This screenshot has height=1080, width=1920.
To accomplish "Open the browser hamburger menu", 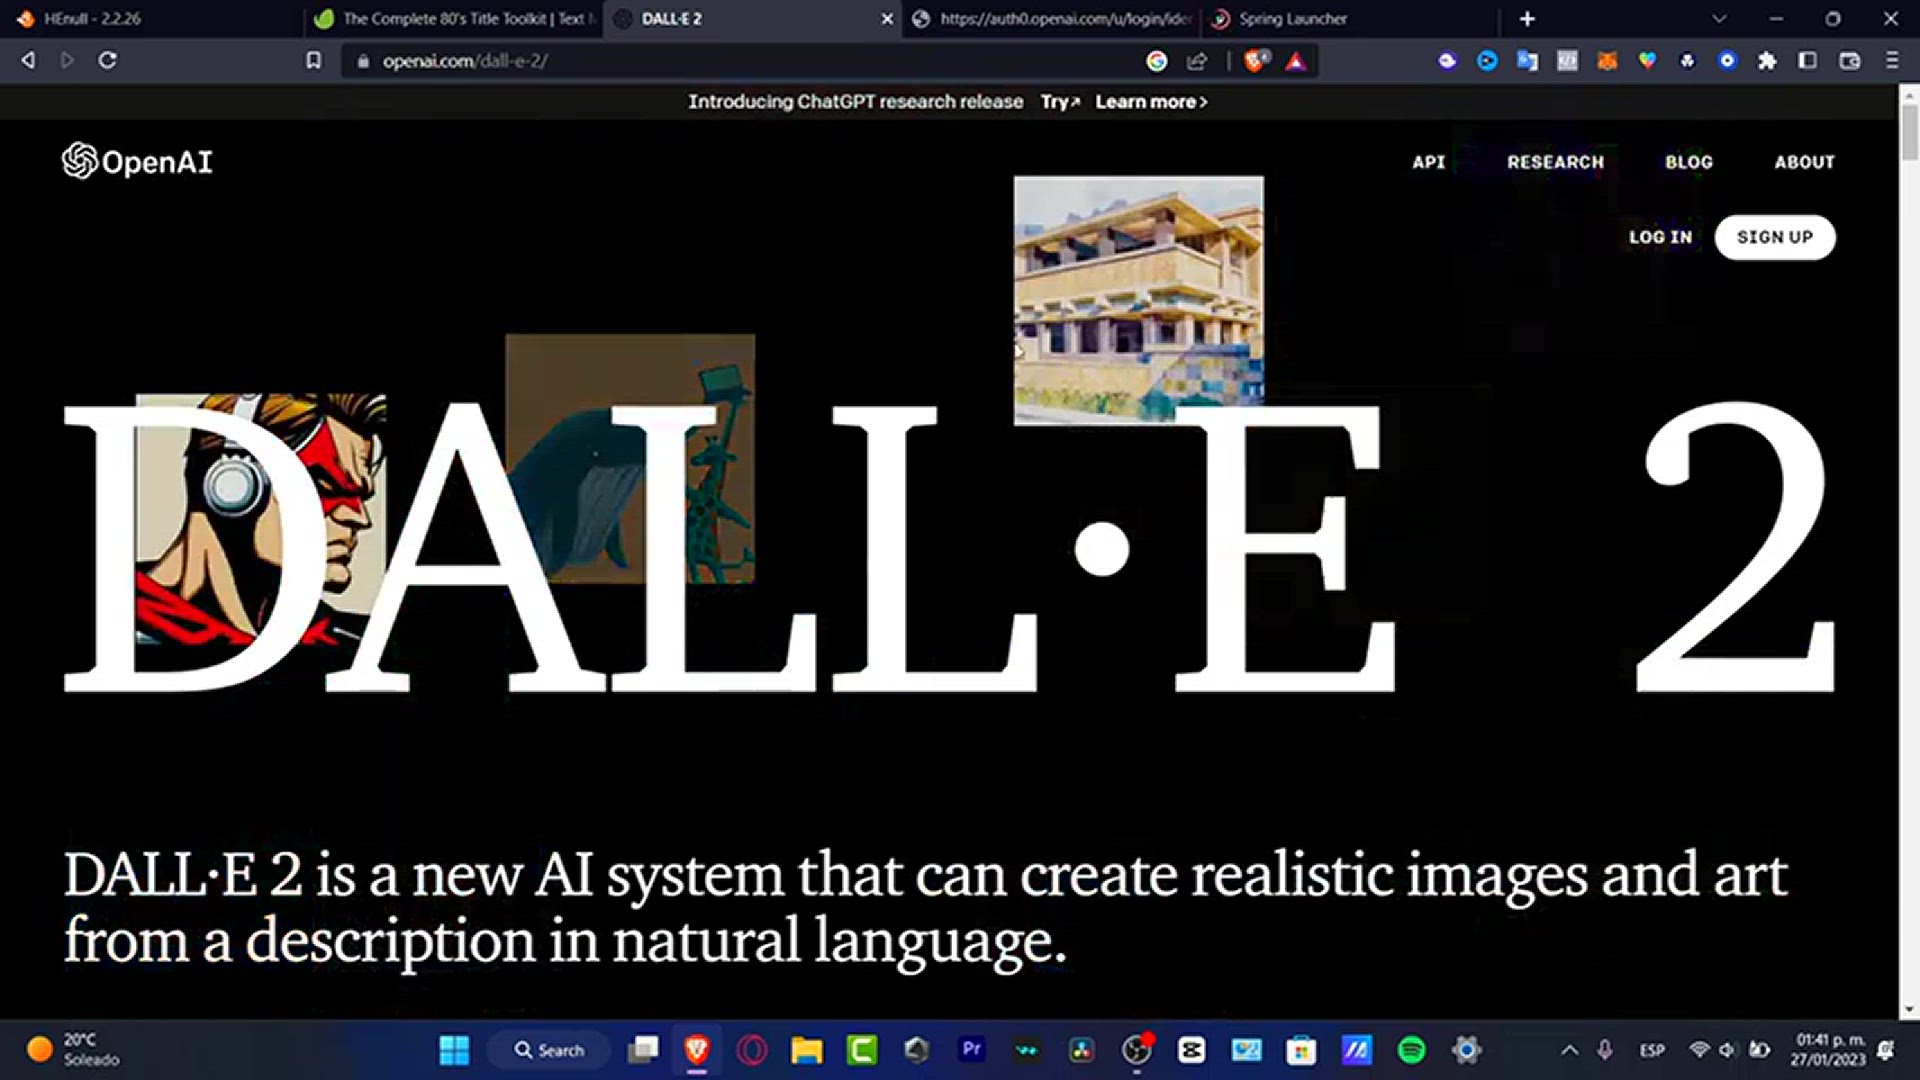I will pos(1892,61).
